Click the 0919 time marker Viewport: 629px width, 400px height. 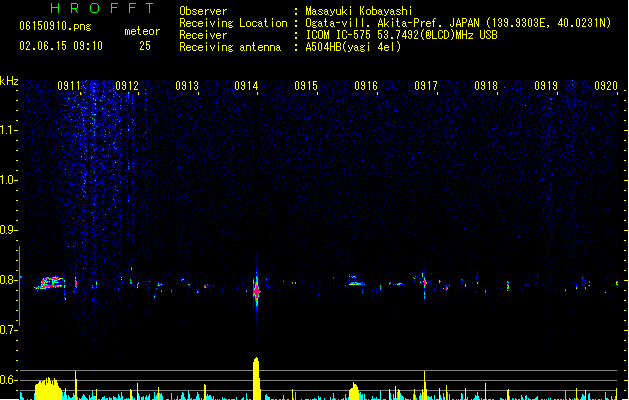point(546,86)
